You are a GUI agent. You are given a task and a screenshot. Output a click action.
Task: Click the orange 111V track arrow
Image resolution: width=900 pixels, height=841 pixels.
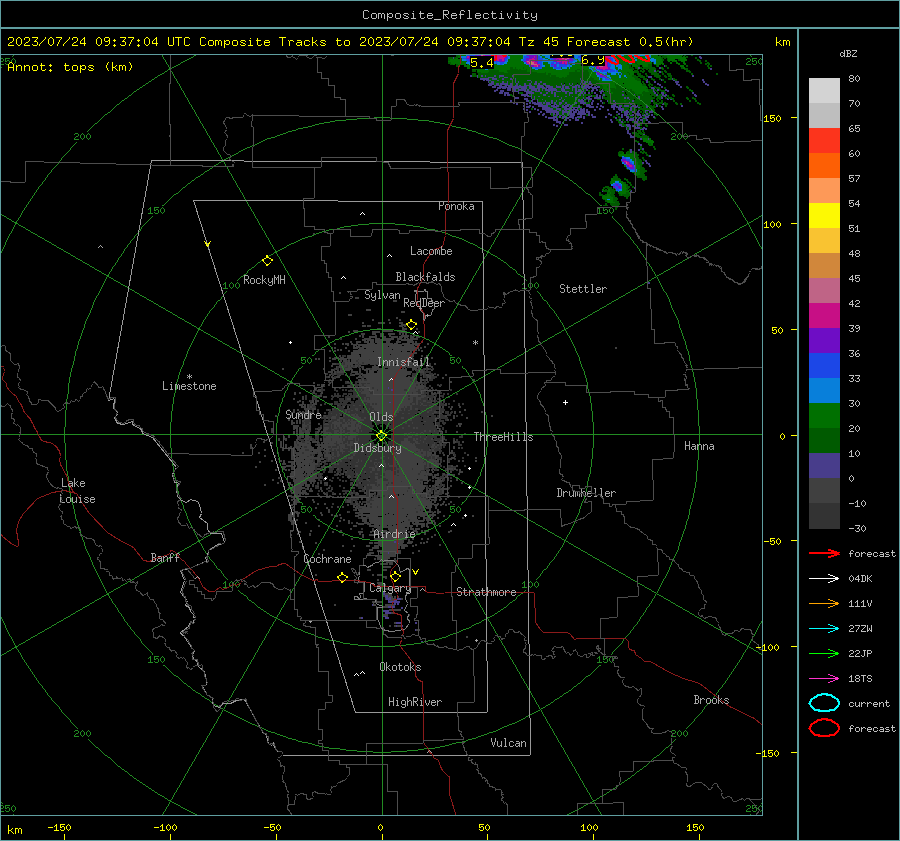click(824, 603)
